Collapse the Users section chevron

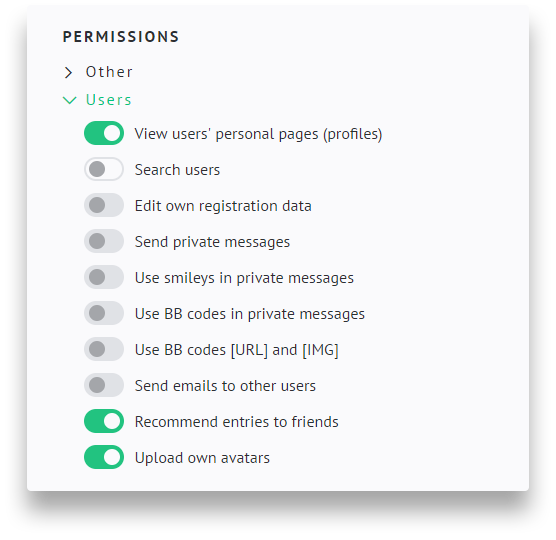pos(70,100)
